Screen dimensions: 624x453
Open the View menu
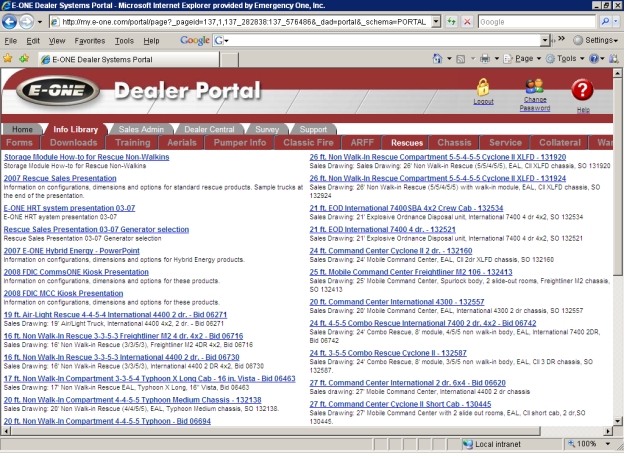click(x=57, y=41)
